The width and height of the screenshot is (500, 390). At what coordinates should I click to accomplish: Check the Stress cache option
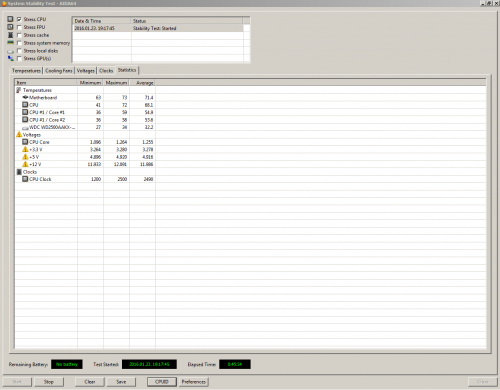pos(19,35)
